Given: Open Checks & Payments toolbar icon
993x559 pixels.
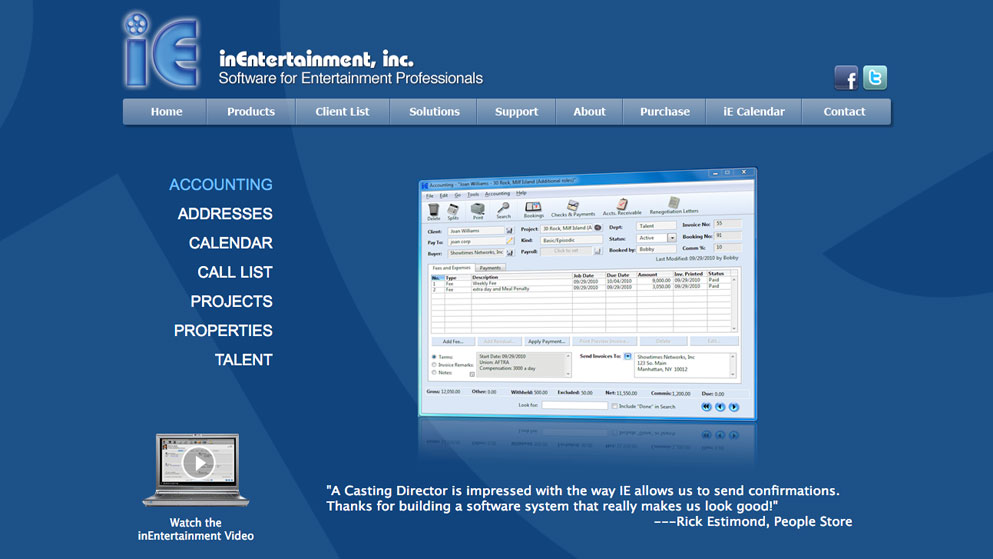Looking at the screenshot, I should pyautogui.click(x=573, y=208).
